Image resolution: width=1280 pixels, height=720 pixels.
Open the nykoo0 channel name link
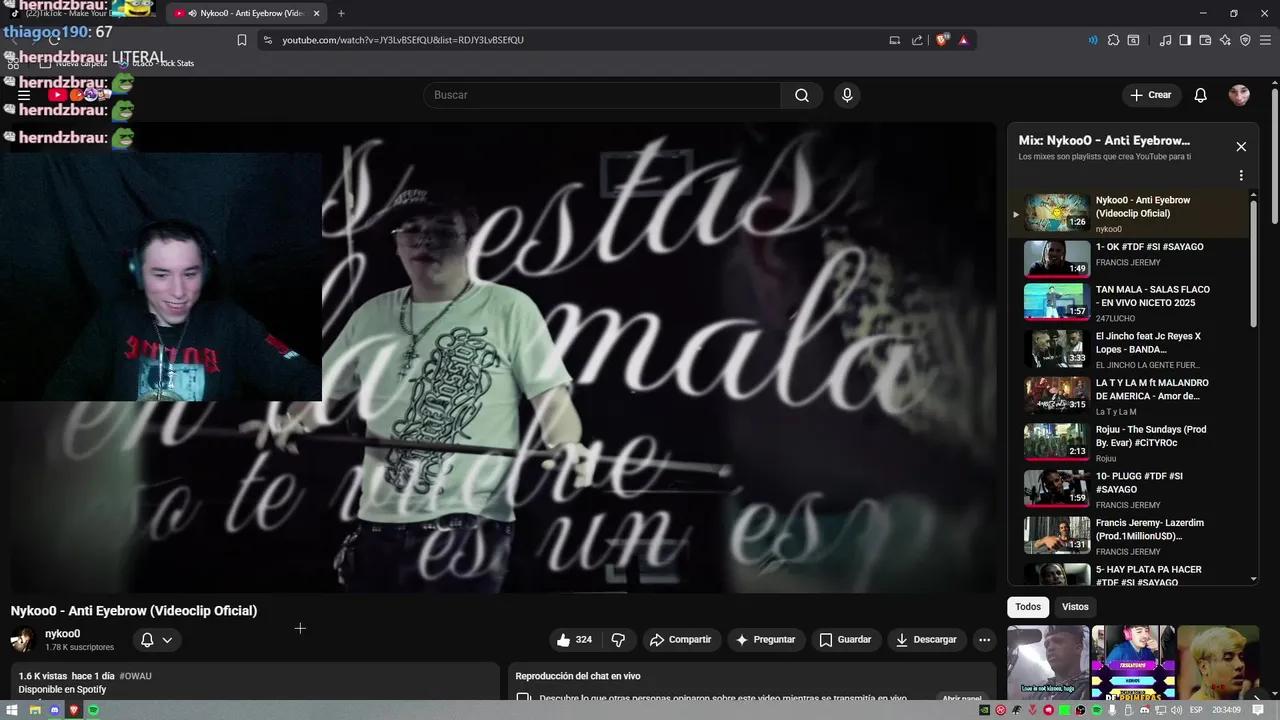coord(62,634)
